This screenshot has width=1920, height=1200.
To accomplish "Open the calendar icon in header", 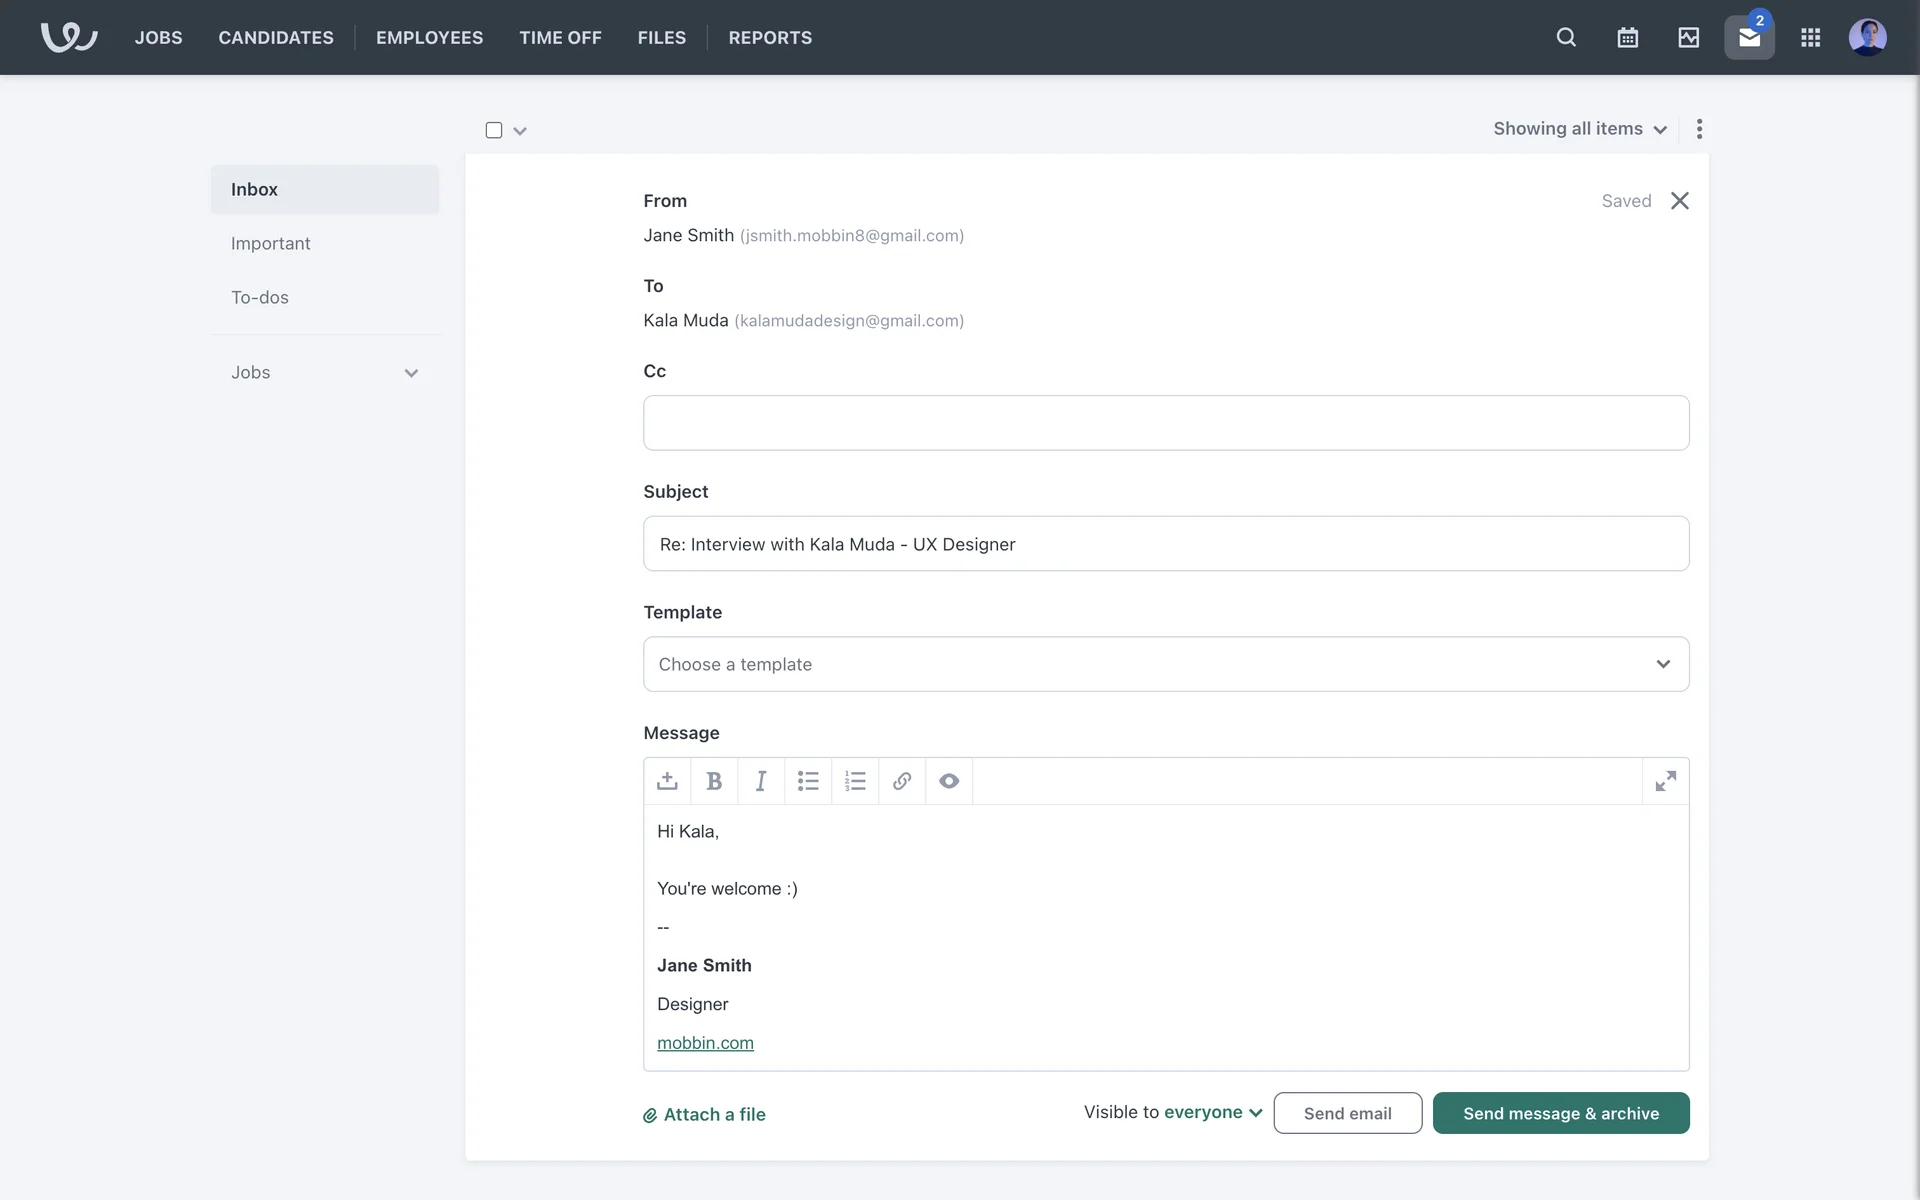I will pos(1627,37).
